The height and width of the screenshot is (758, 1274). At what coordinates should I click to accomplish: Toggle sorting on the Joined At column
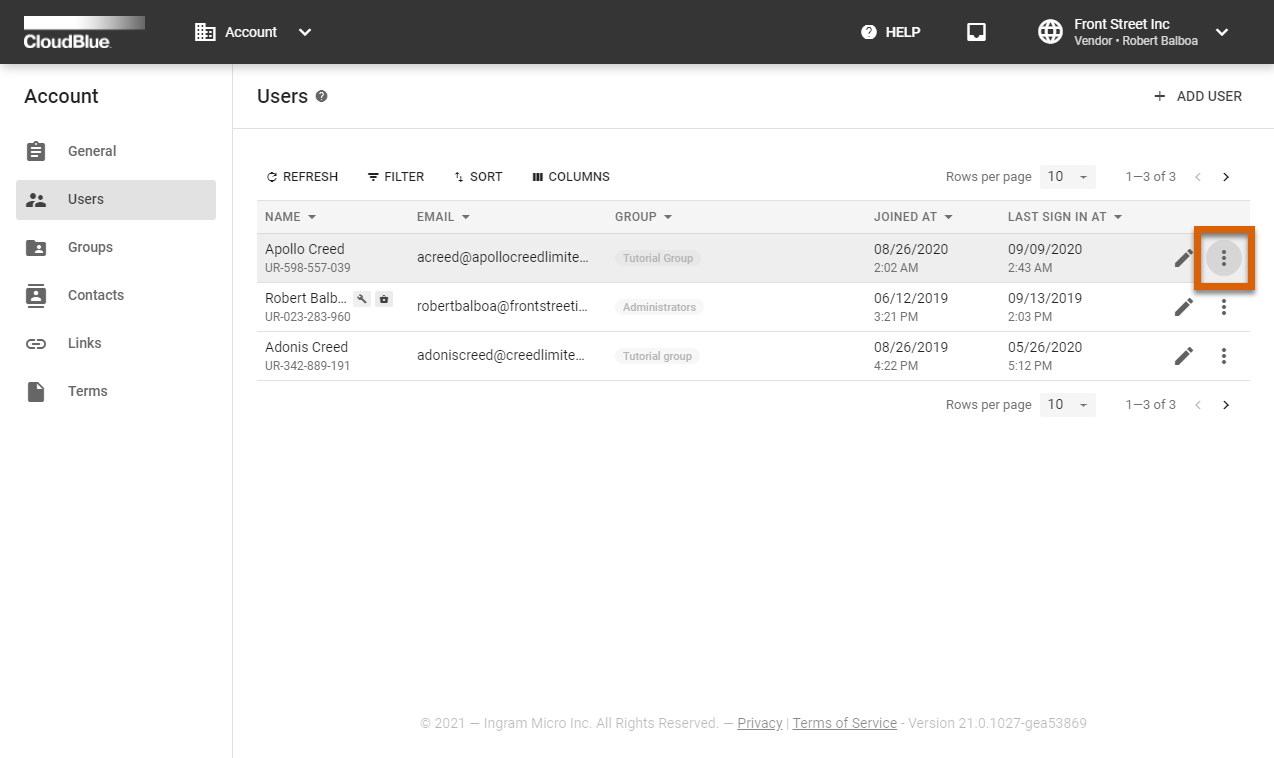coord(913,216)
